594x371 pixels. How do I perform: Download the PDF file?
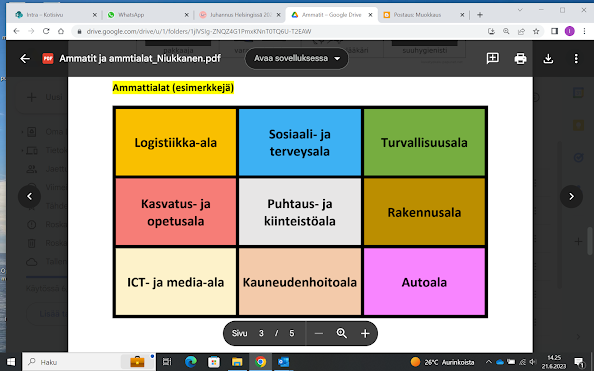pos(548,58)
